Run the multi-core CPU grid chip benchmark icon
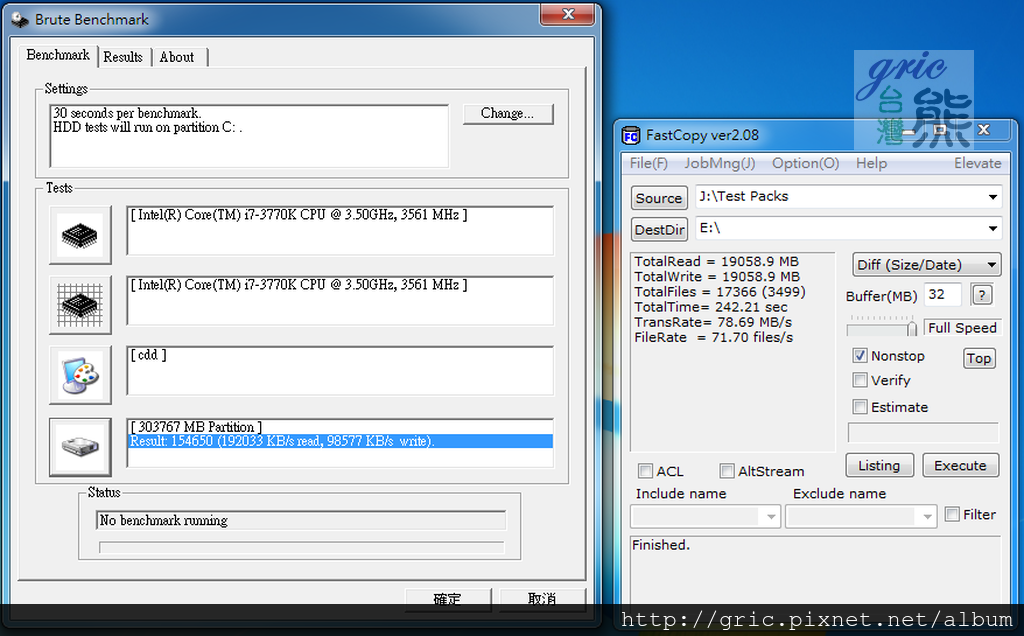The image size is (1024, 636). tap(80, 305)
